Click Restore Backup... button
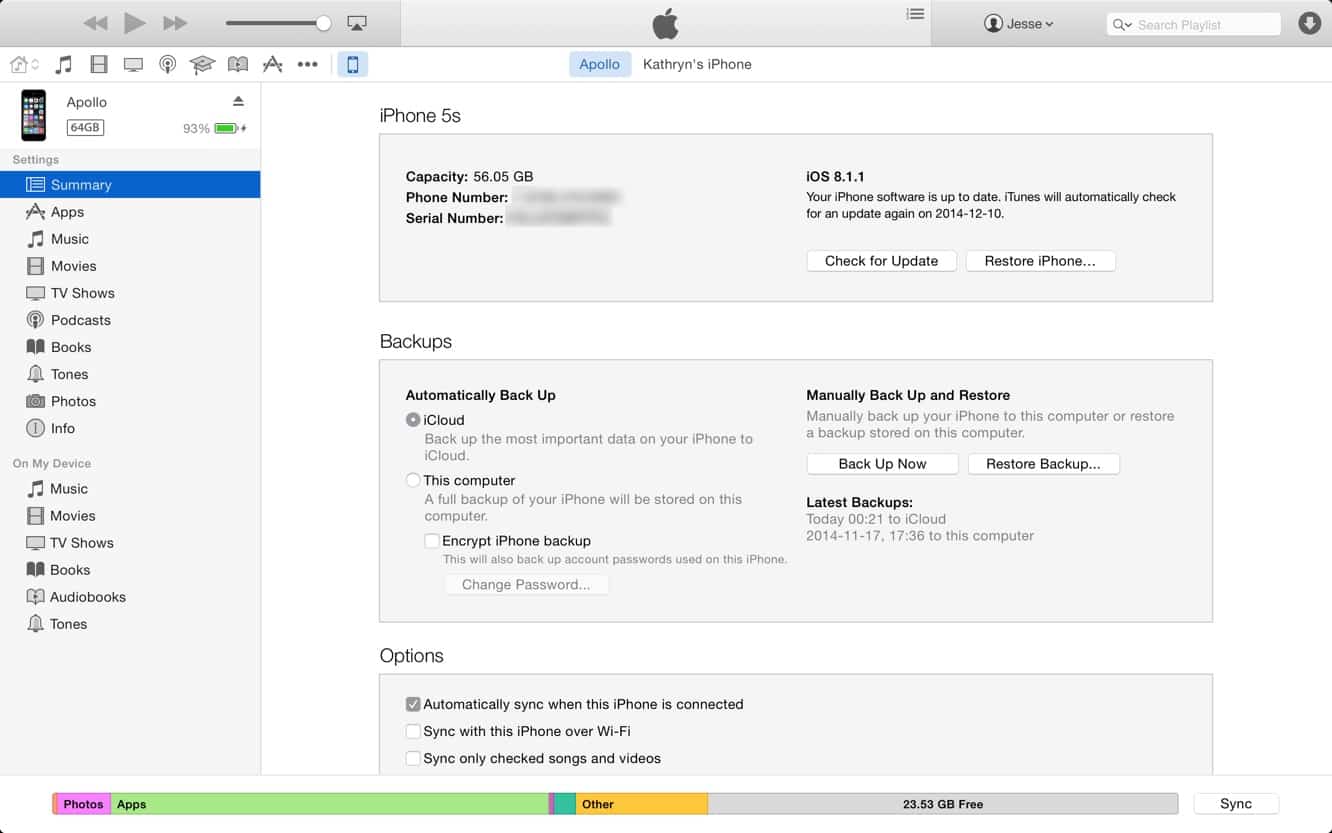This screenshot has width=1332, height=833. [x=1043, y=464]
